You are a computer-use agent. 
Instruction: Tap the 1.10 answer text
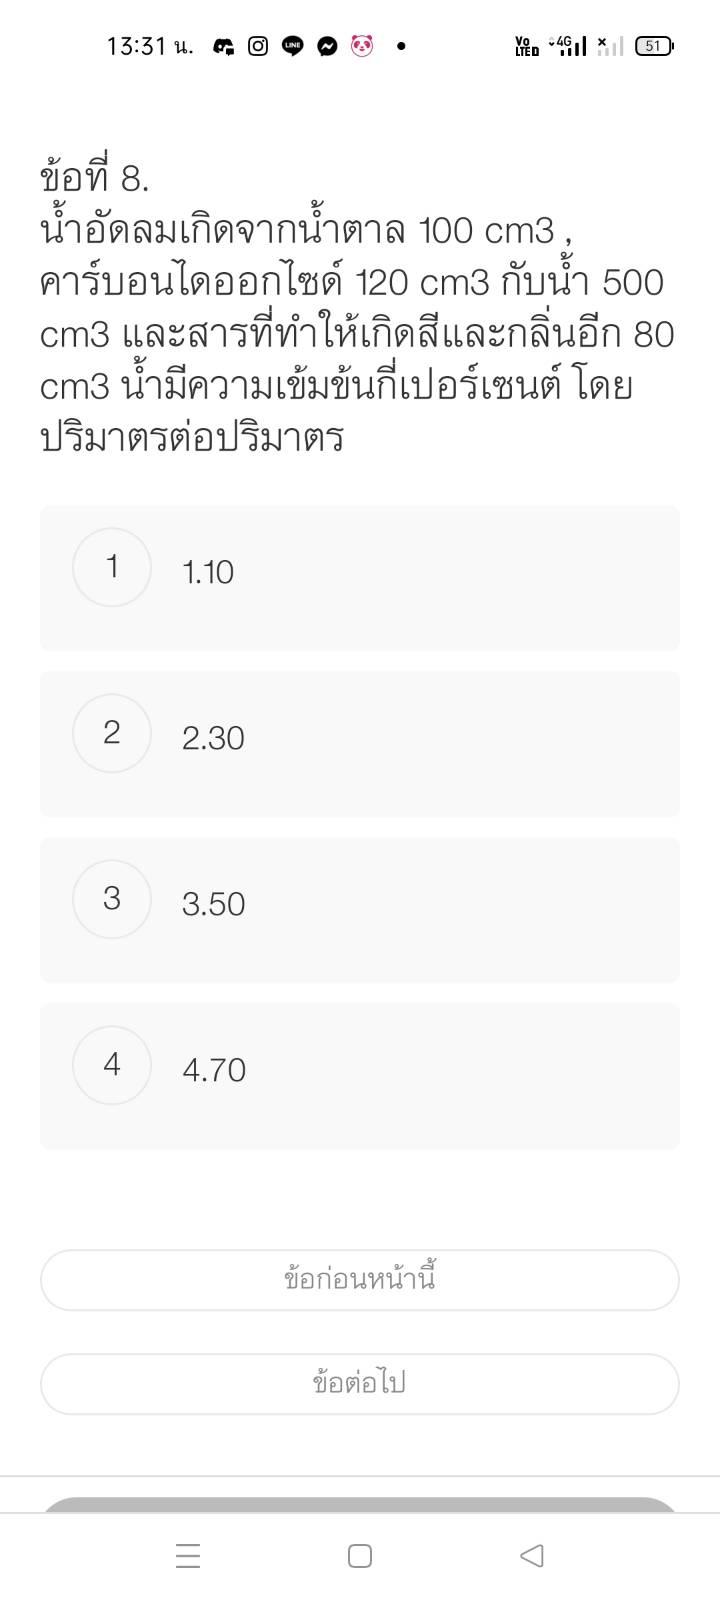208,572
